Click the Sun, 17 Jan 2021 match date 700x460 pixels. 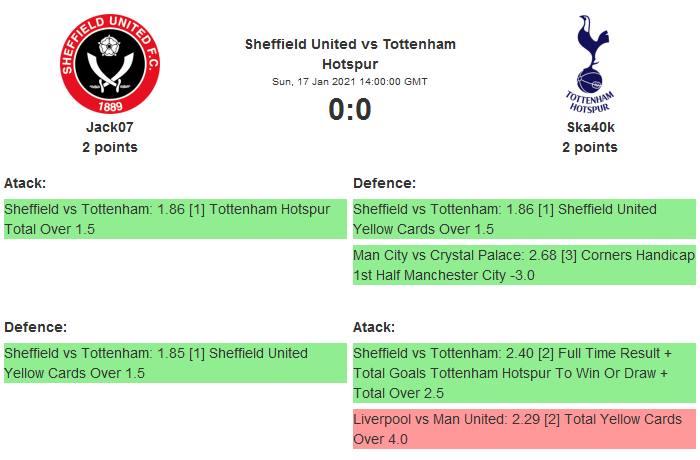tap(350, 82)
